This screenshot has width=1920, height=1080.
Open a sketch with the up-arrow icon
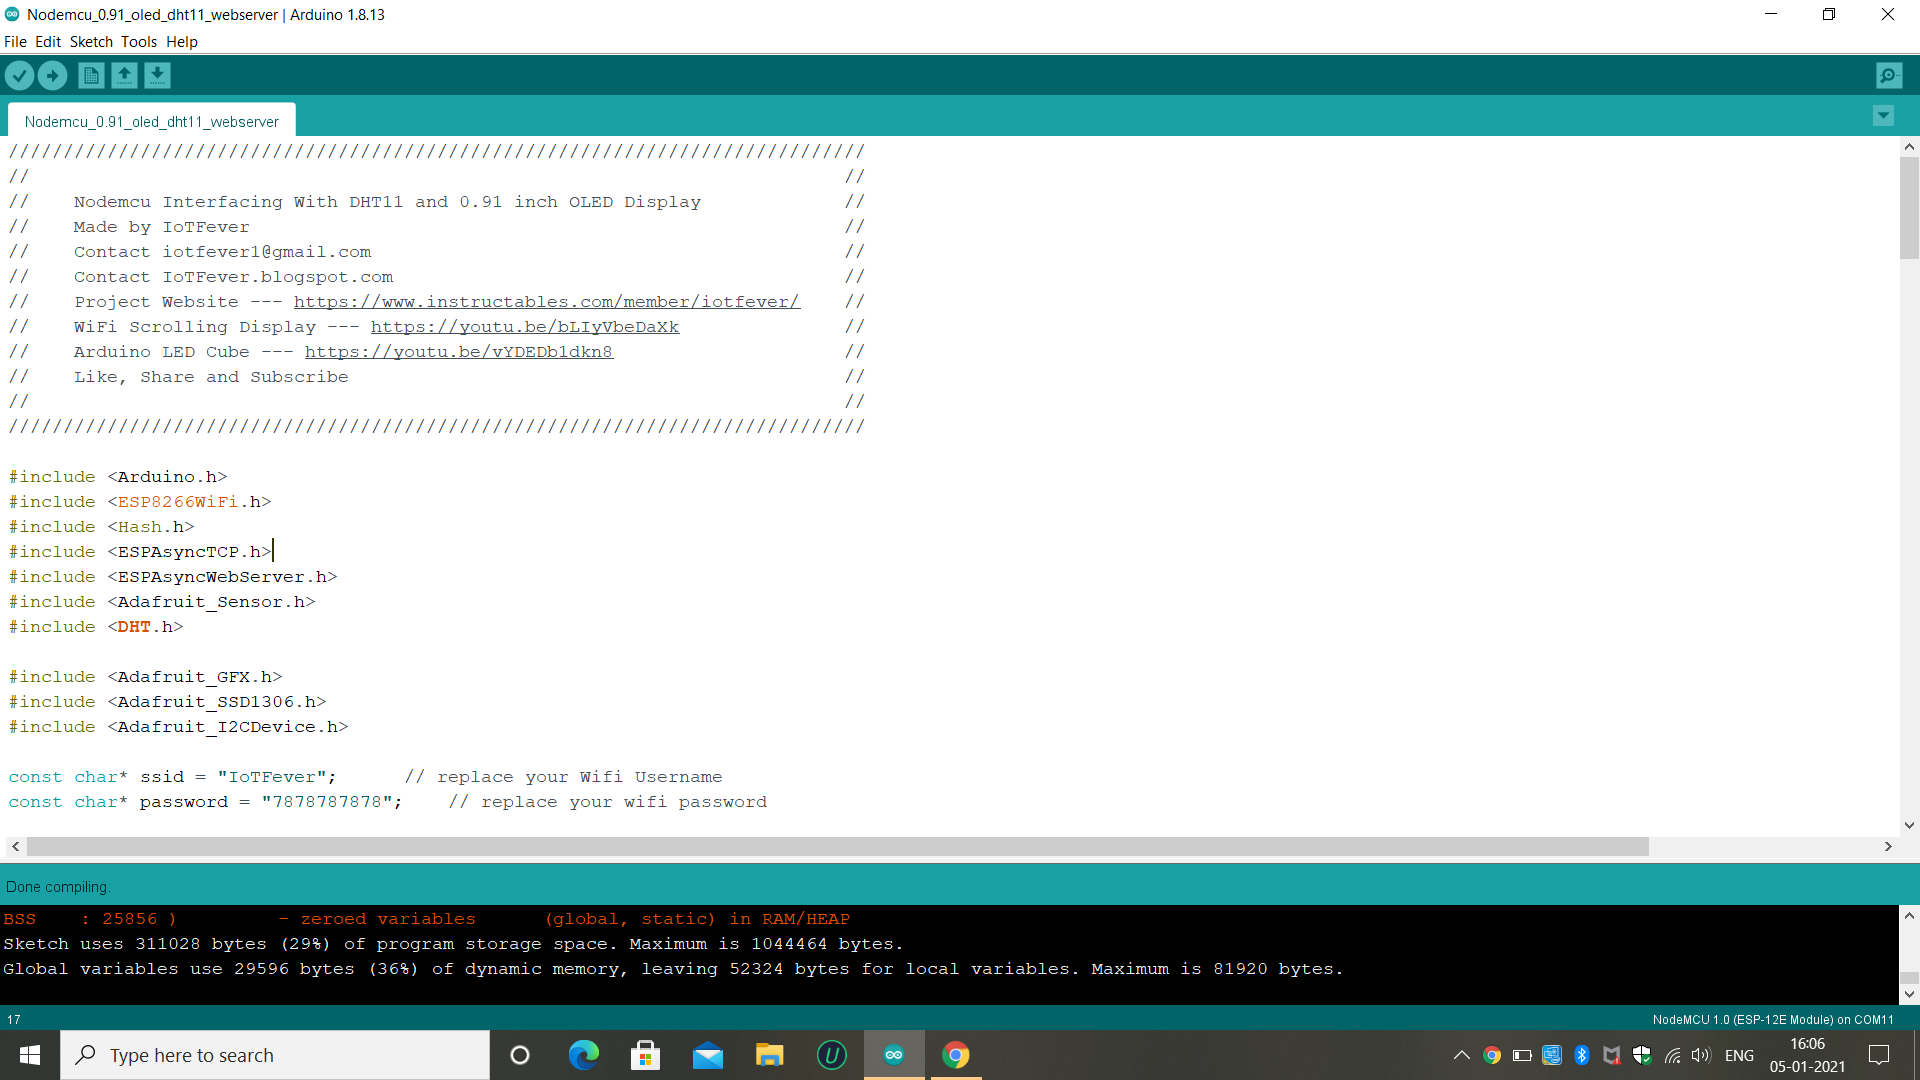pos(124,75)
